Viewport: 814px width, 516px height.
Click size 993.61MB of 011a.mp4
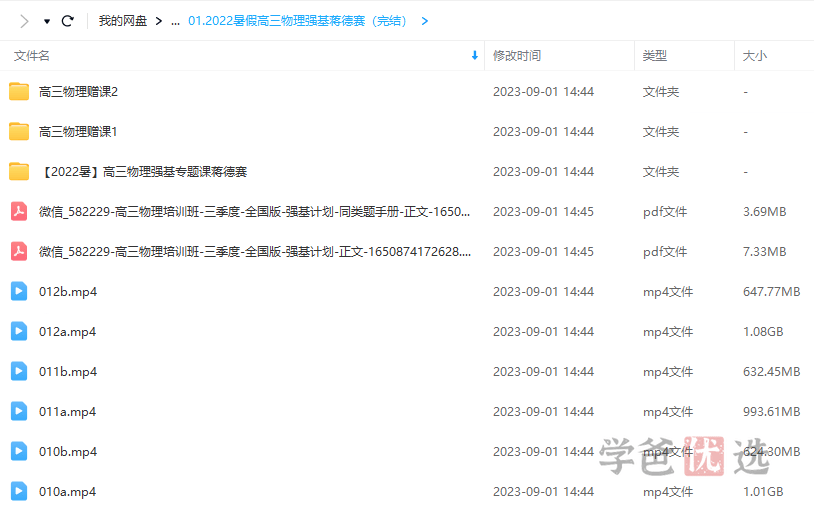tap(771, 412)
